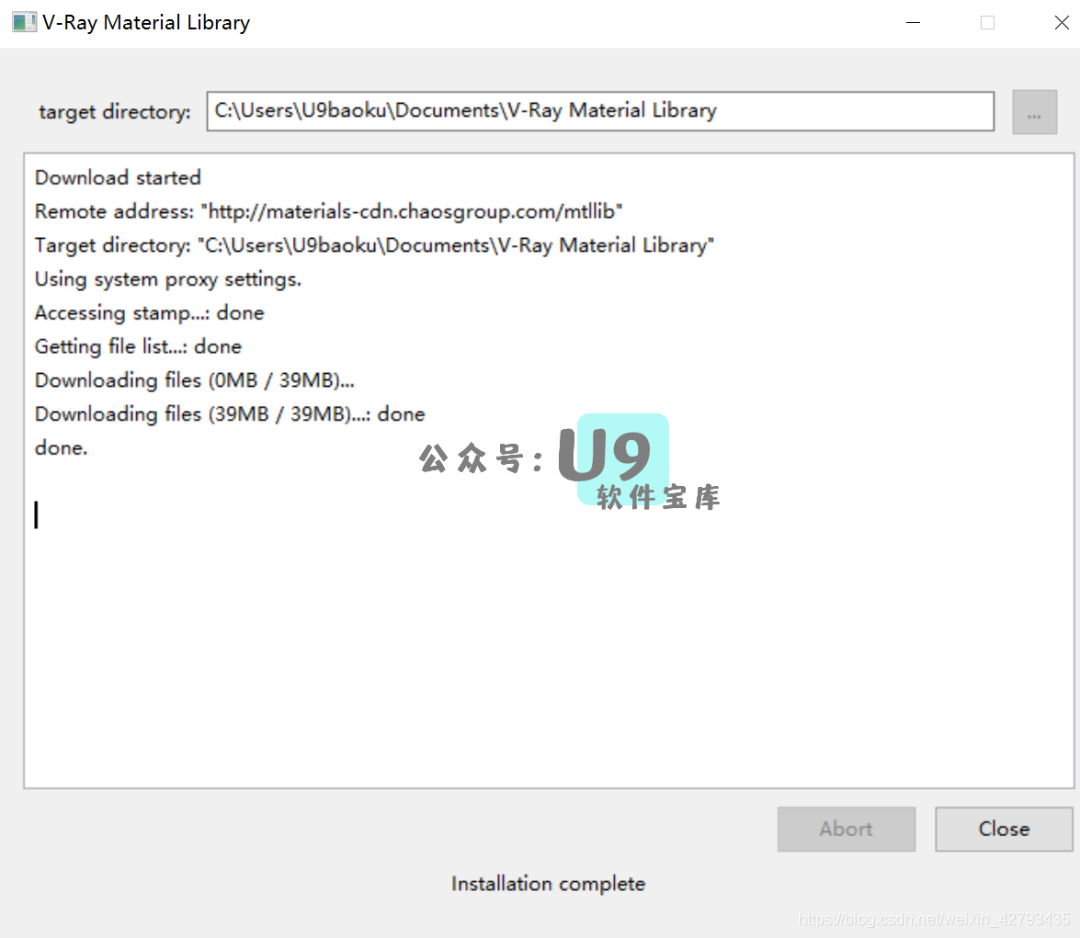
Task: Click the 'Installation complete' status text
Action: click(548, 884)
